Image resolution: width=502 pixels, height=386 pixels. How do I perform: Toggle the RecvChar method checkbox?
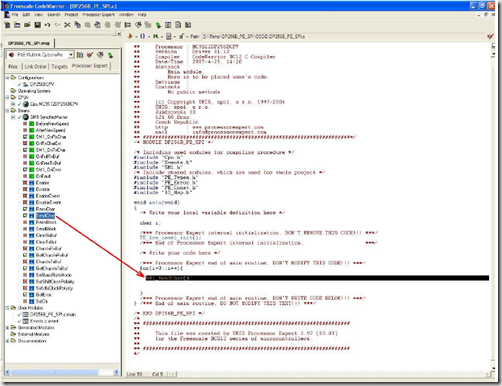coord(25,209)
